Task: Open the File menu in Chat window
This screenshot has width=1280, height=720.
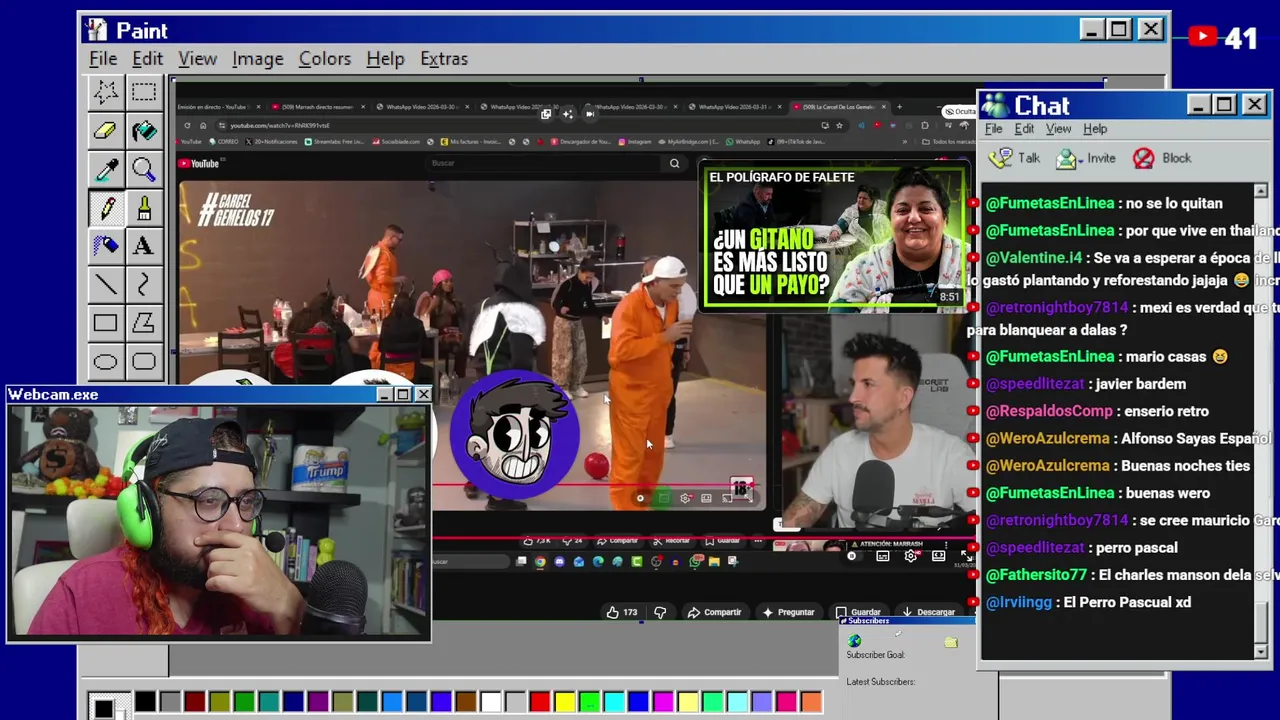Action: coord(994,129)
